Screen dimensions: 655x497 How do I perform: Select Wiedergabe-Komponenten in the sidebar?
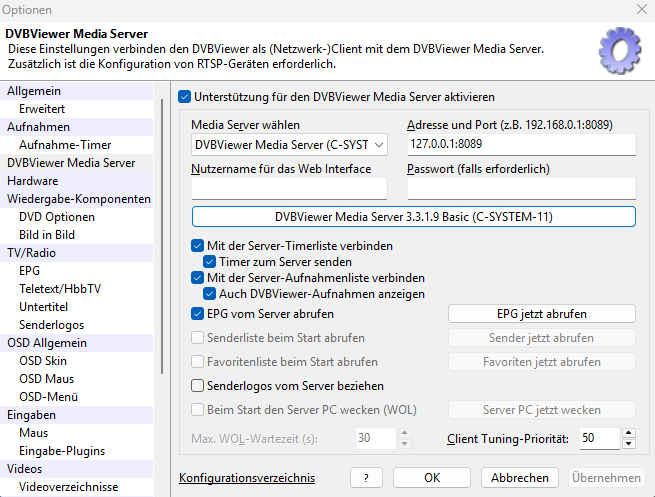point(76,199)
